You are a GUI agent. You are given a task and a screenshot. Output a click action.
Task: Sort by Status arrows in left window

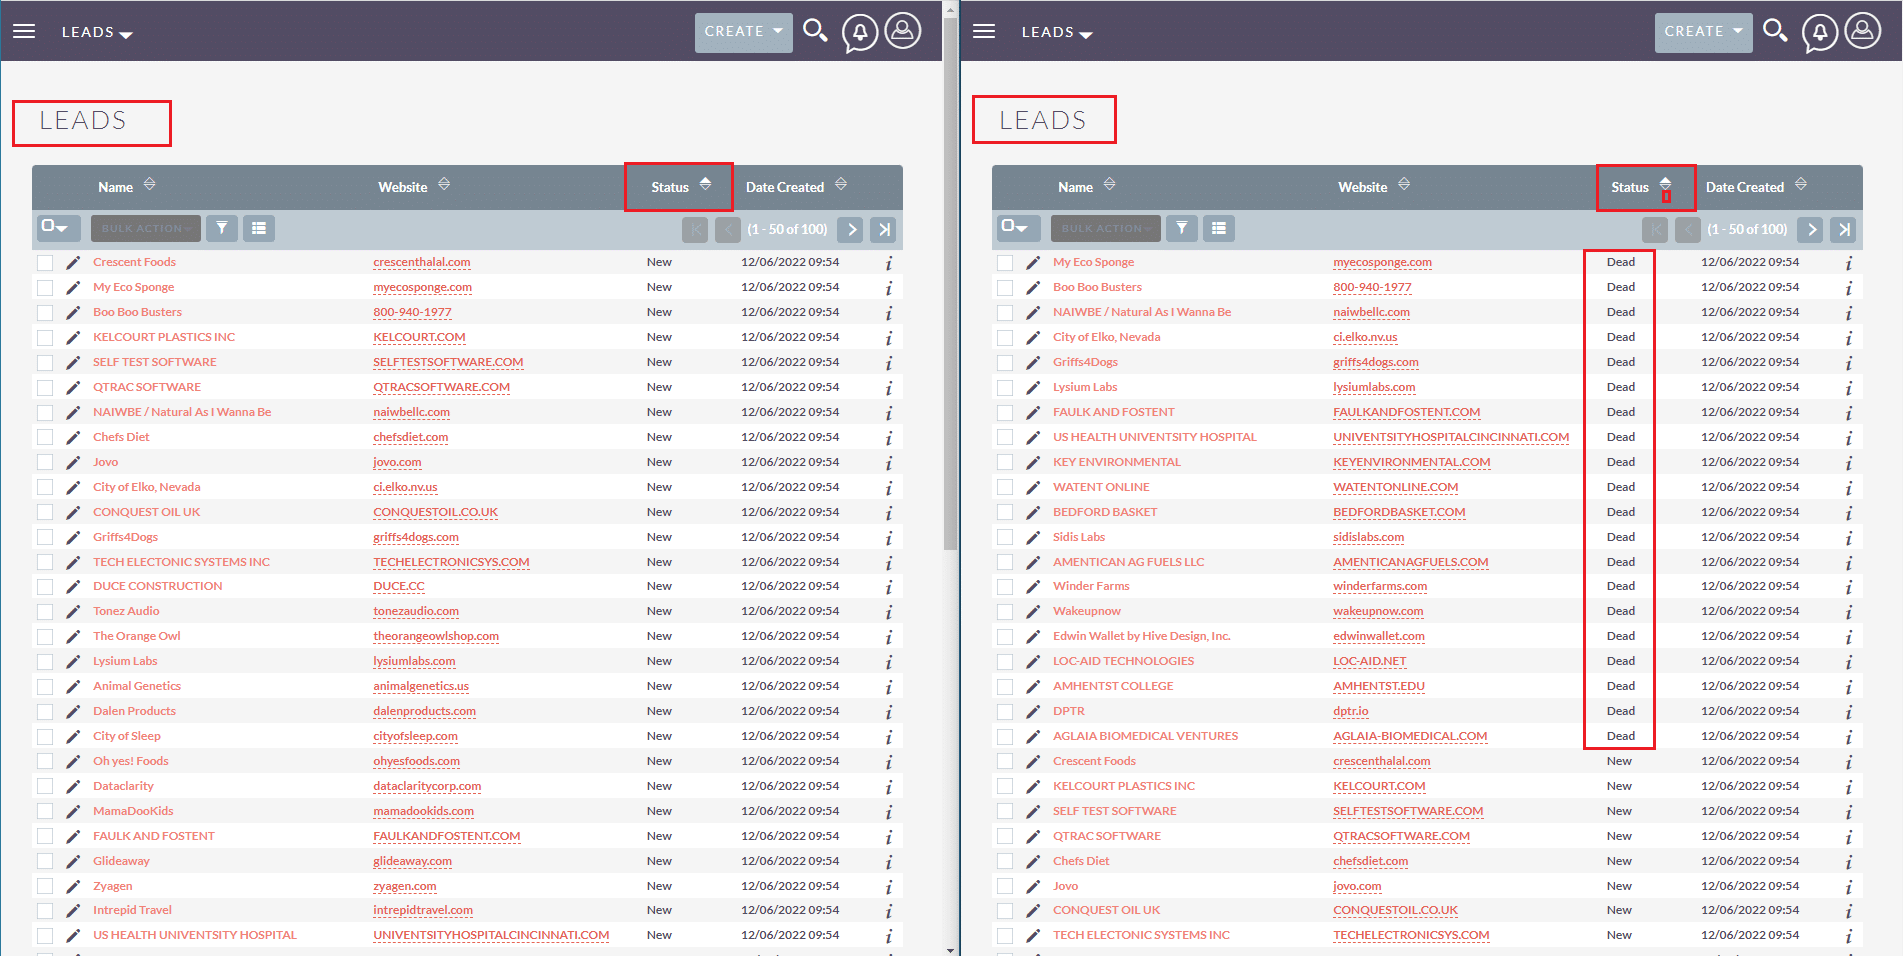coord(705,184)
